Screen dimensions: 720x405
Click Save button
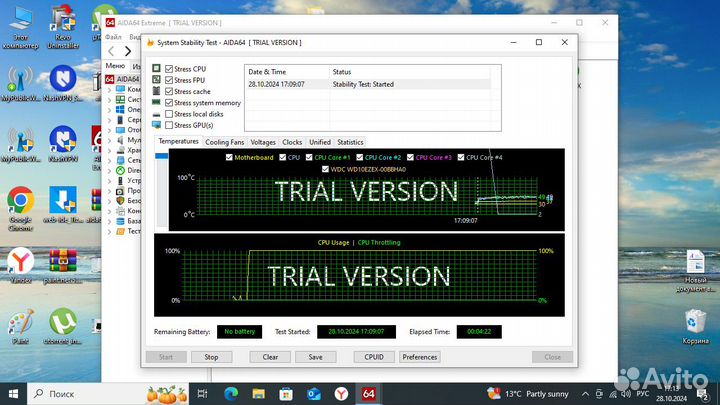(315, 357)
